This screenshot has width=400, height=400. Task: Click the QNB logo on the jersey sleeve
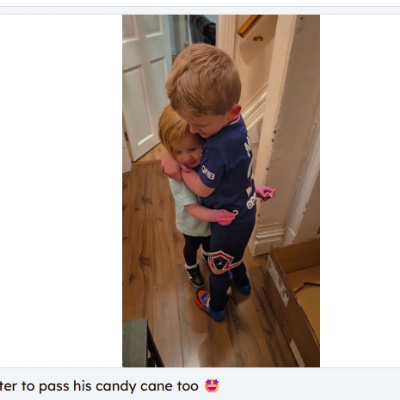click(x=208, y=173)
